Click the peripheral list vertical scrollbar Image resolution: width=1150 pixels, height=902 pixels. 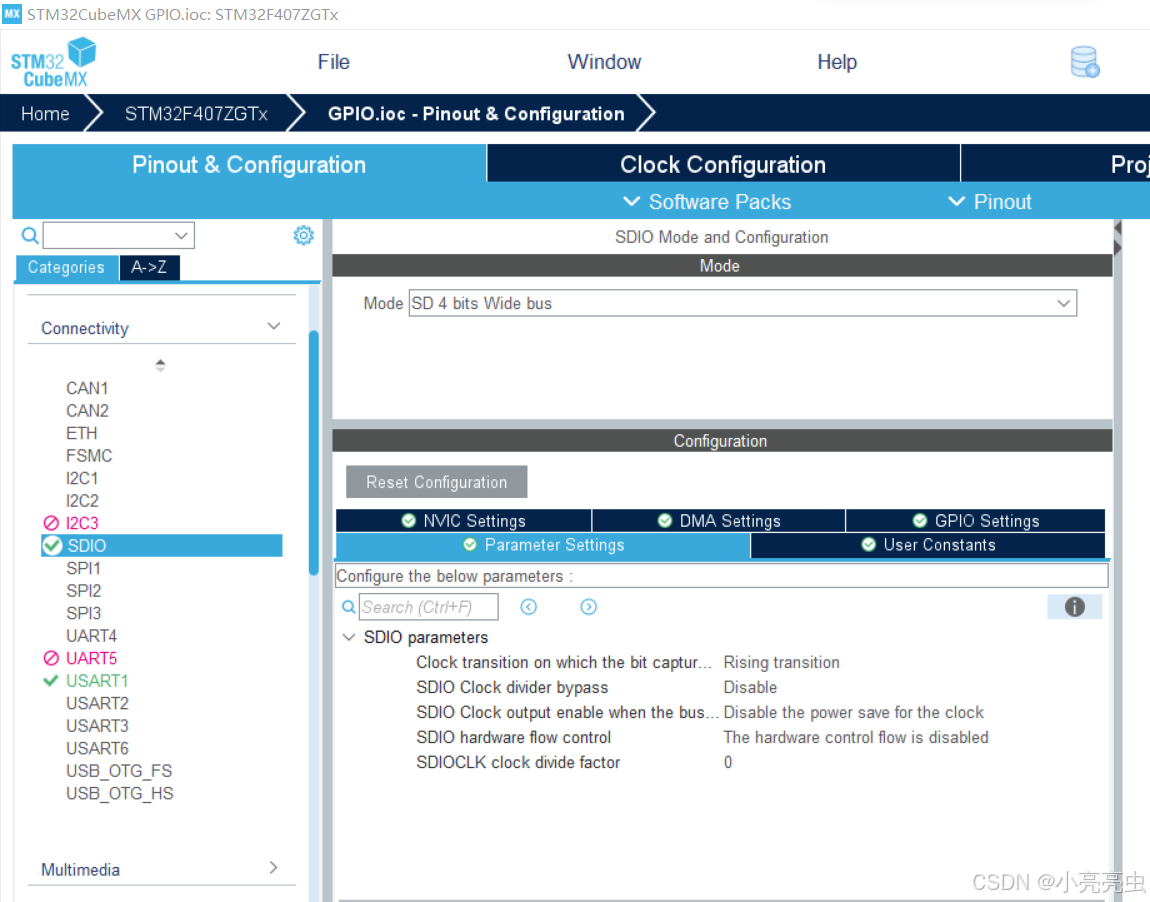pos(314,452)
